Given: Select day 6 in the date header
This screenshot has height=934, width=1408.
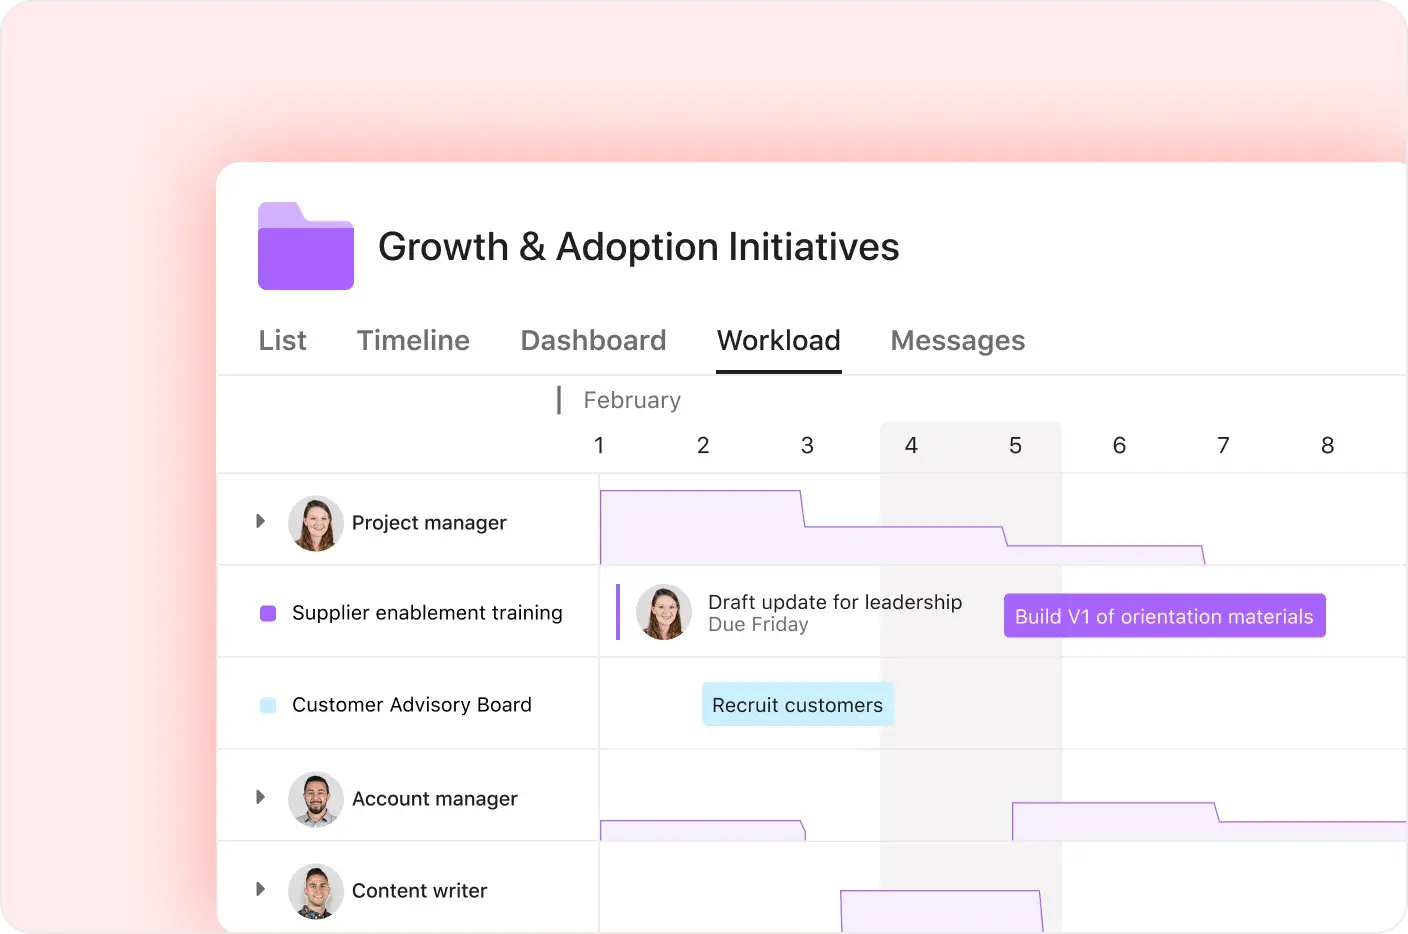Looking at the screenshot, I should point(1119,445).
